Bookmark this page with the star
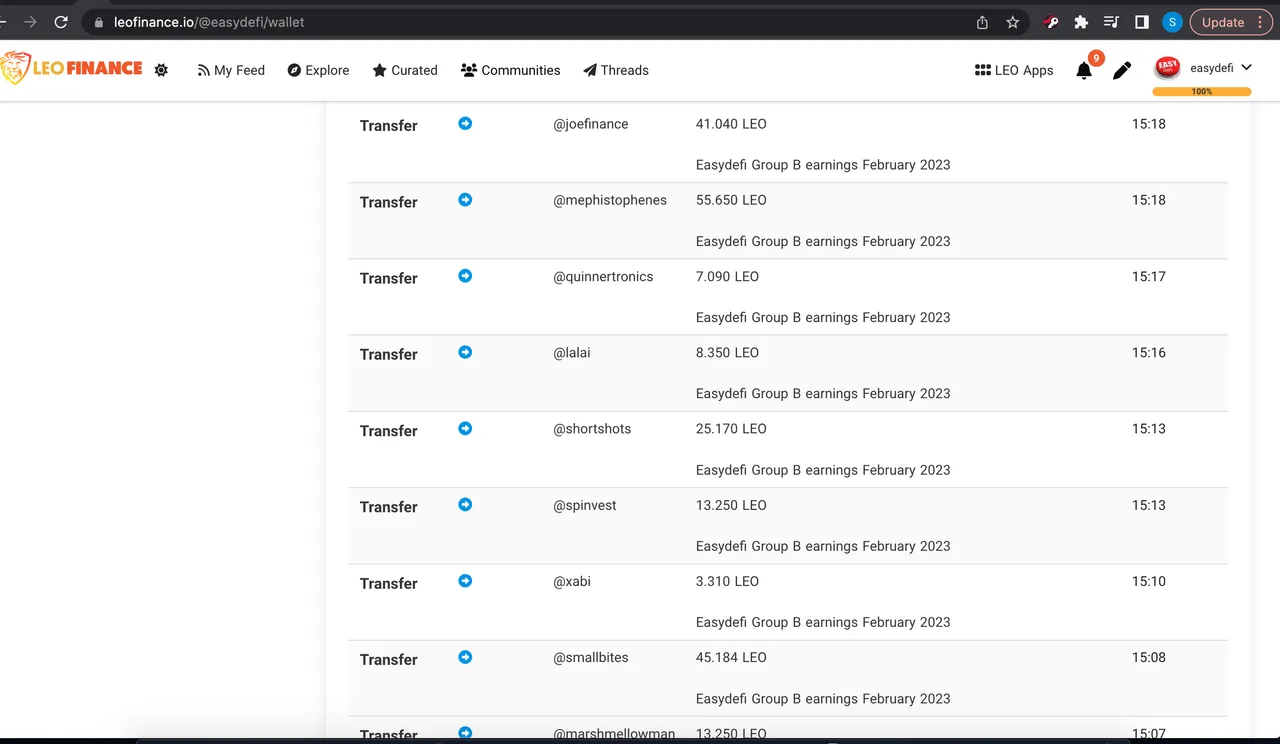The width and height of the screenshot is (1280, 744). (x=1013, y=22)
